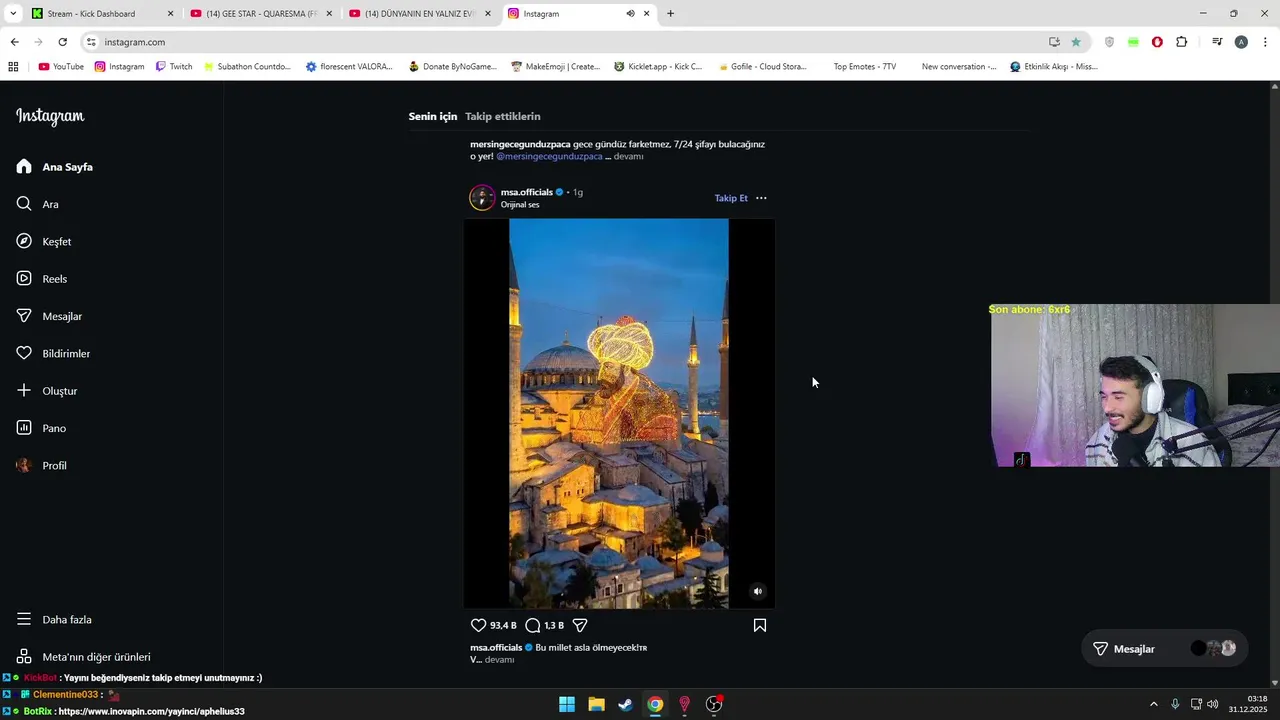Open the Windows Start menu
1280x720 pixels.
pos(567,704)
